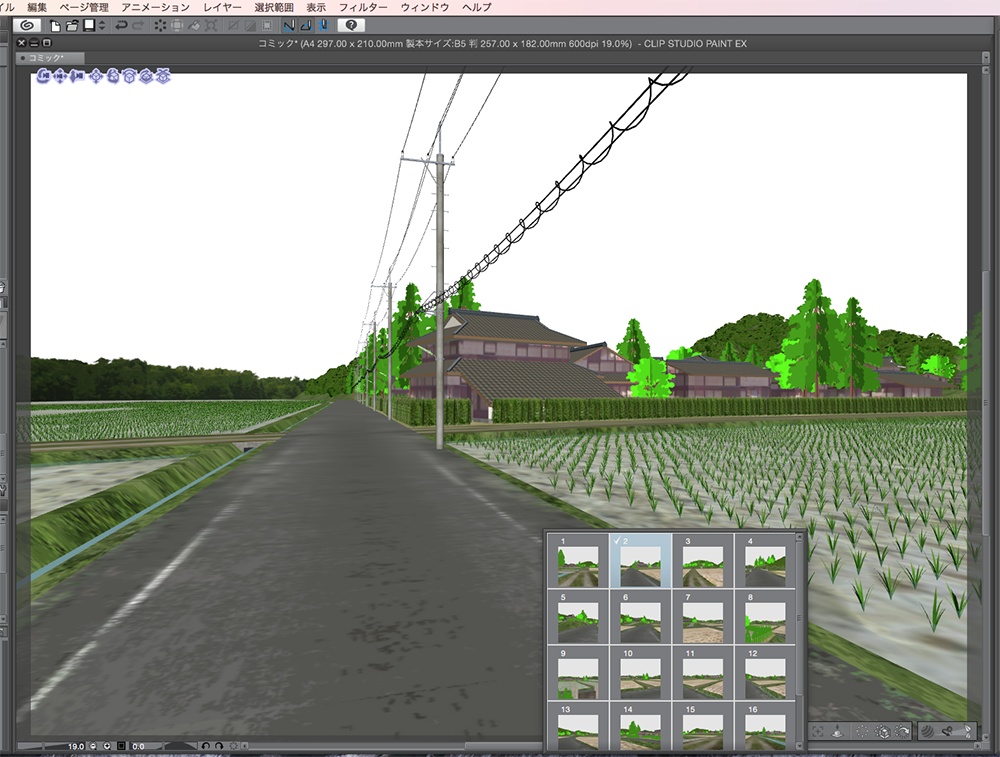The height and width of the screenshot is (757, 1000).
Task: Select the camera rotation tool above the 3D preview
Action: coord(43,76)
